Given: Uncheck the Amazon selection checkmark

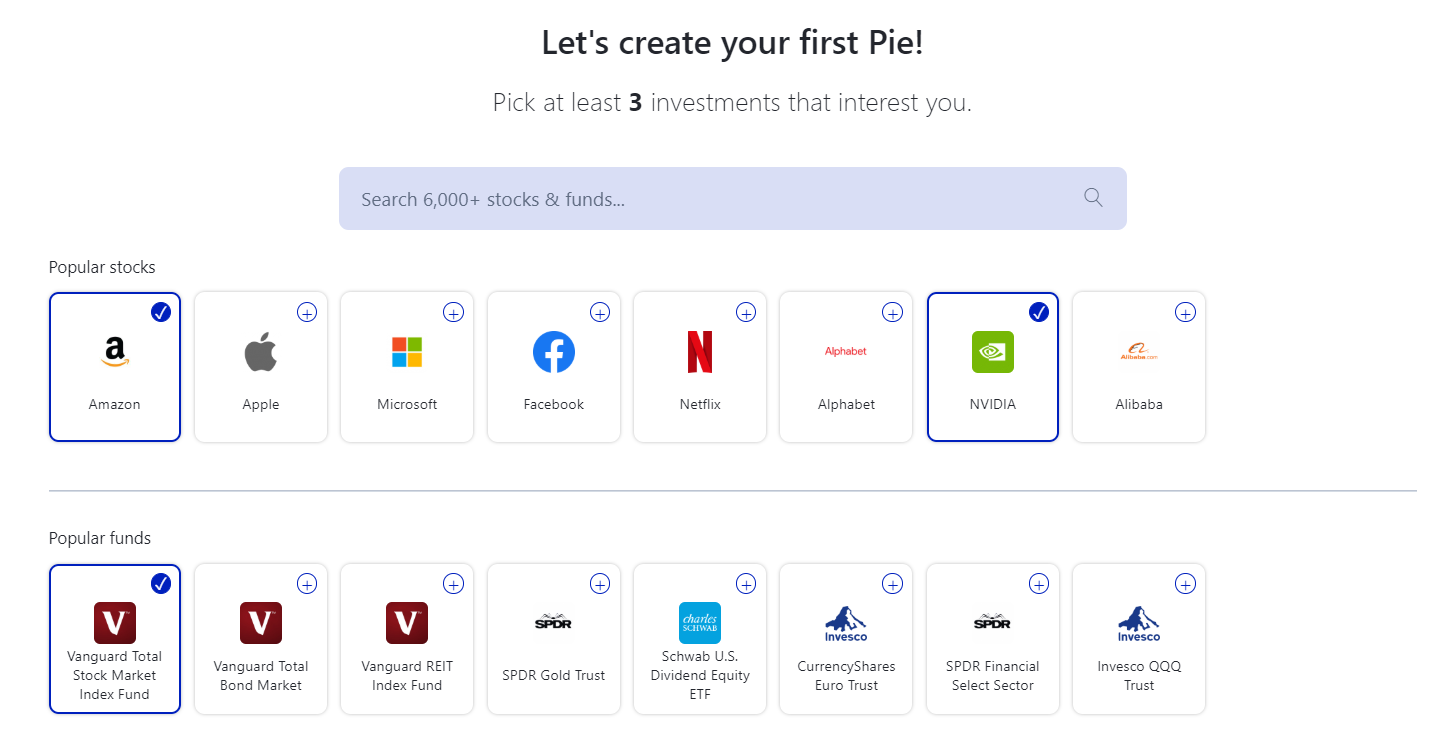Looking at the screenshot, I should (x=161, y=312).
